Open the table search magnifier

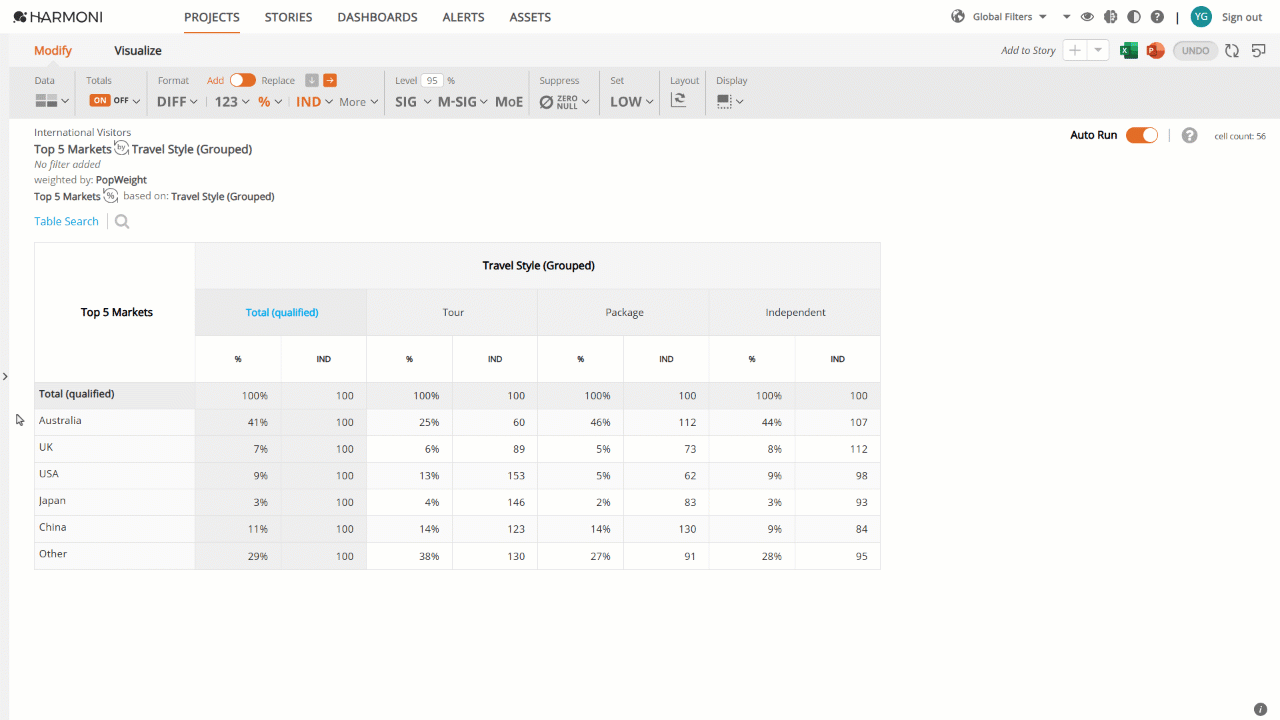[x=122, y=222]
